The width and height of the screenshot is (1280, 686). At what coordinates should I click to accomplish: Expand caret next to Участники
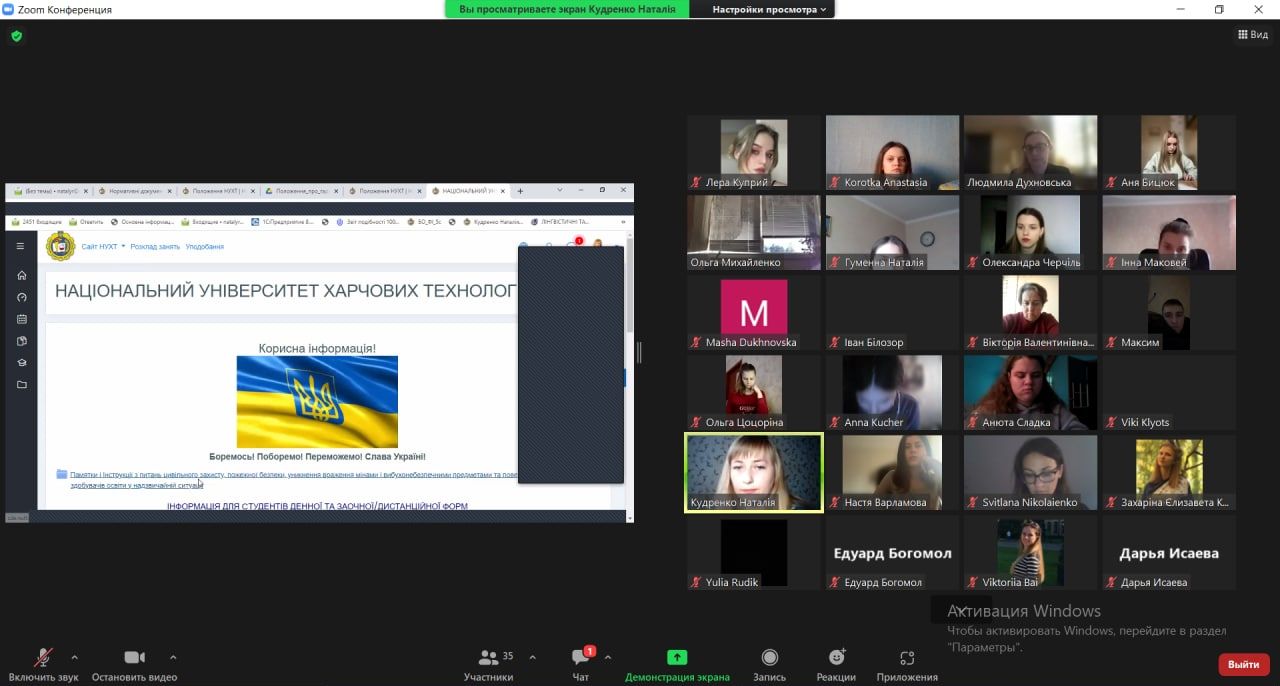(x=532, y=658)
